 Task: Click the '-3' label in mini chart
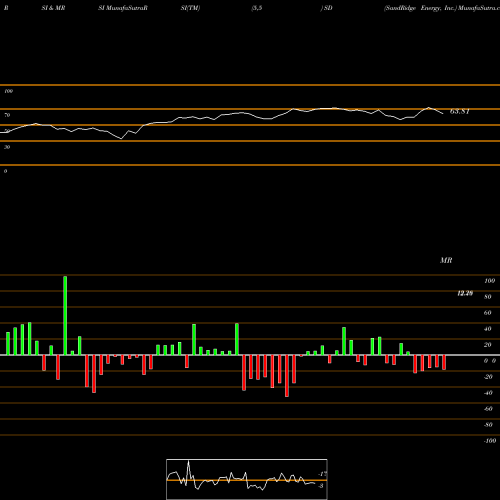click(x=321, y=486)
